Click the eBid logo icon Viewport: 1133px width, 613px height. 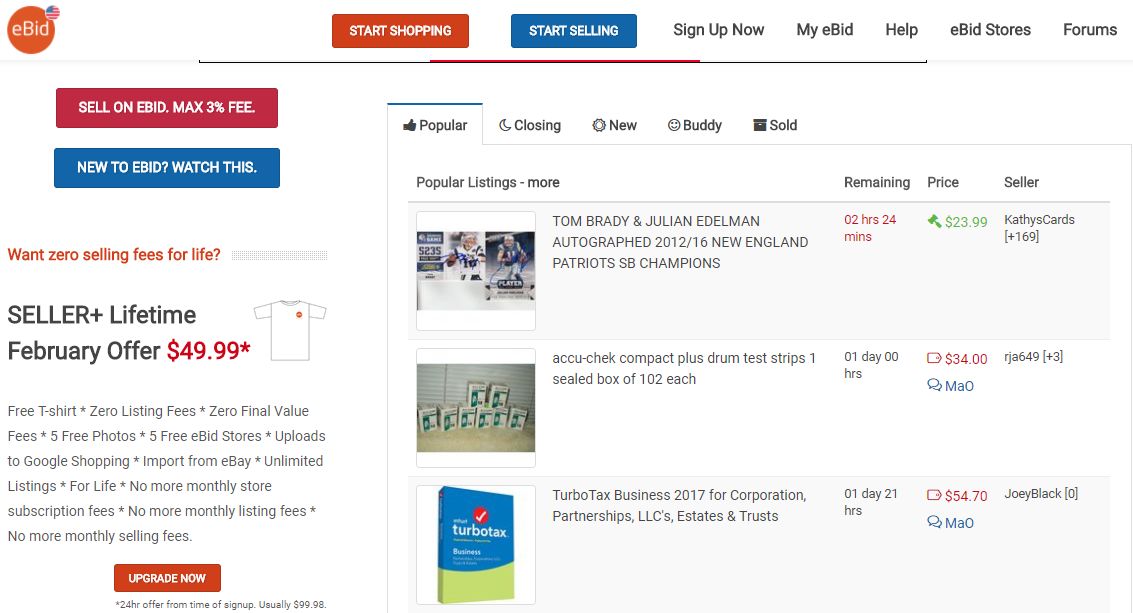(x=32, y=29)
